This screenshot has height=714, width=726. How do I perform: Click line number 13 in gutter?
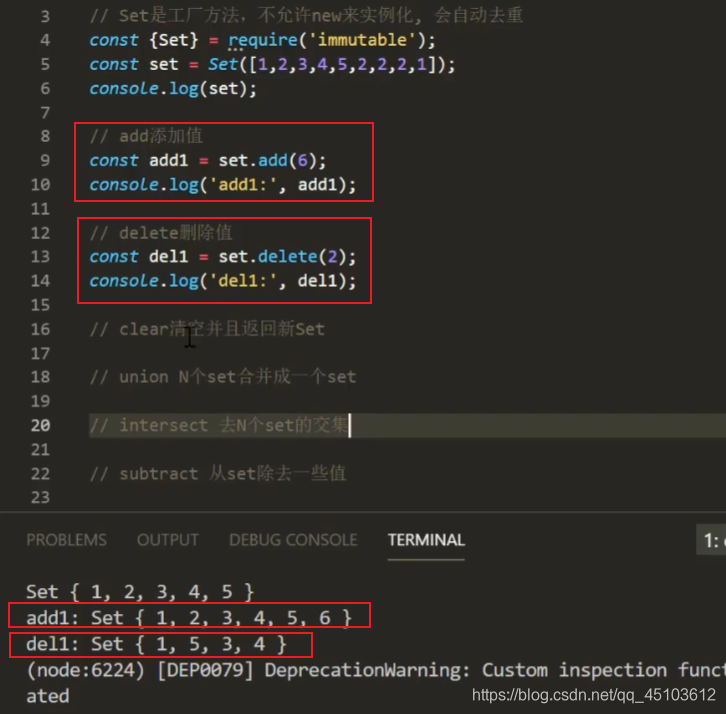point(40,257)
